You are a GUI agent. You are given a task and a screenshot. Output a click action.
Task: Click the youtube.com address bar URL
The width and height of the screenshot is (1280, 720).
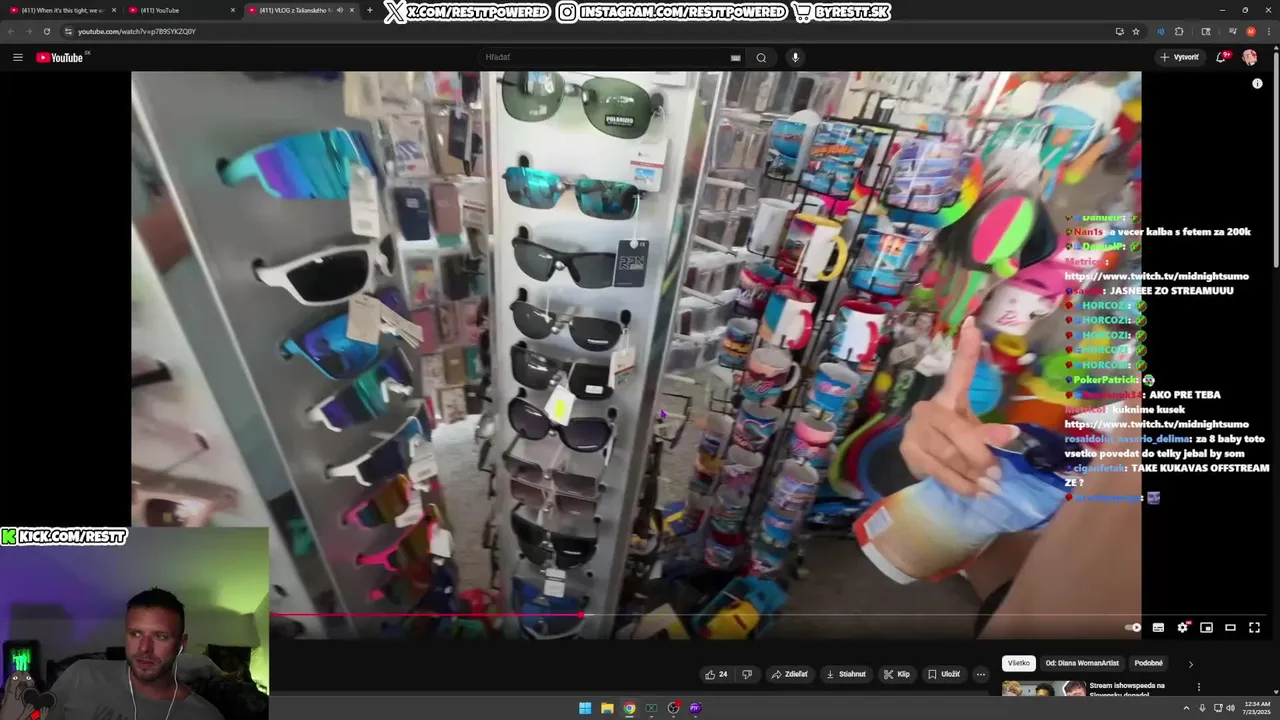[137, 31]
